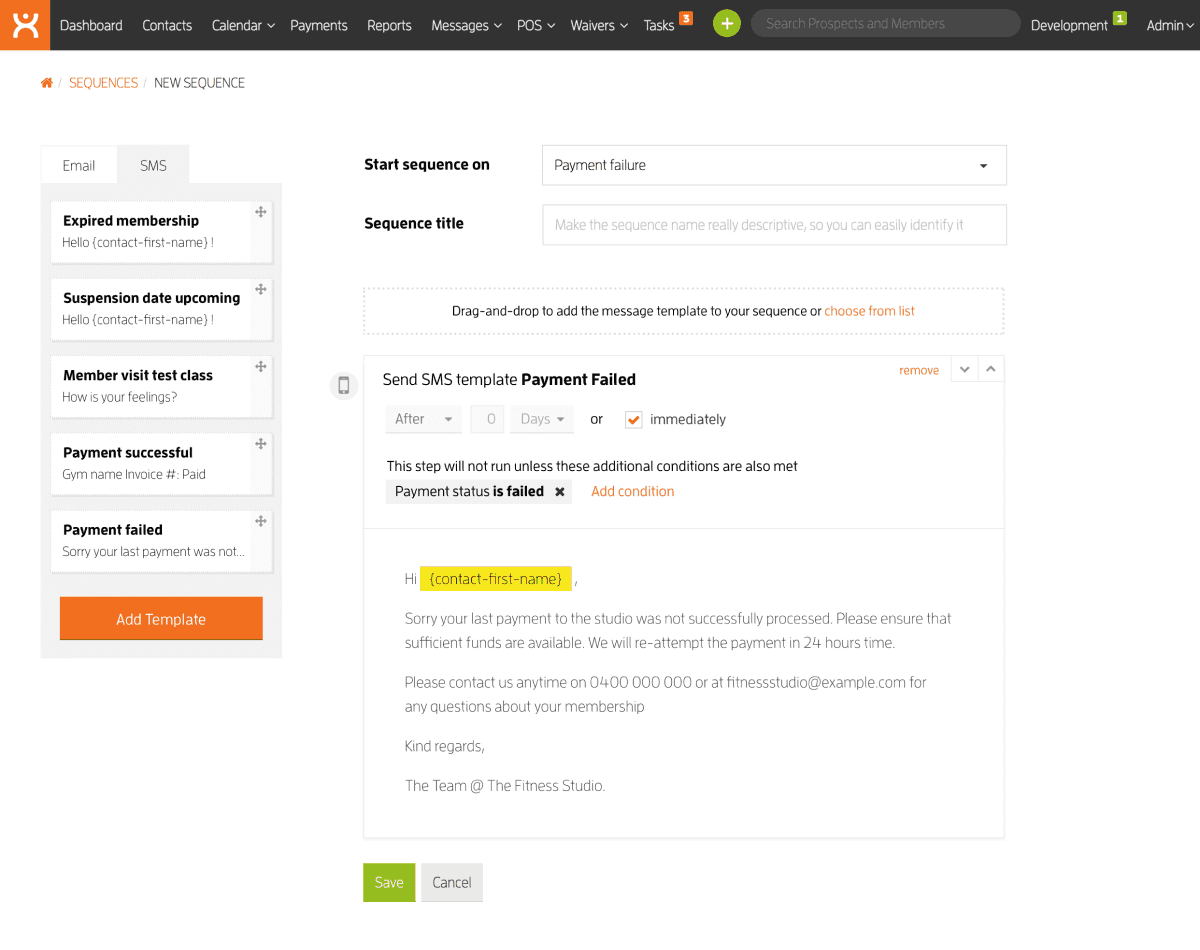Uncheck the immediately checkbox
The width and height of the screenshot is (1200, 950).
633,420
